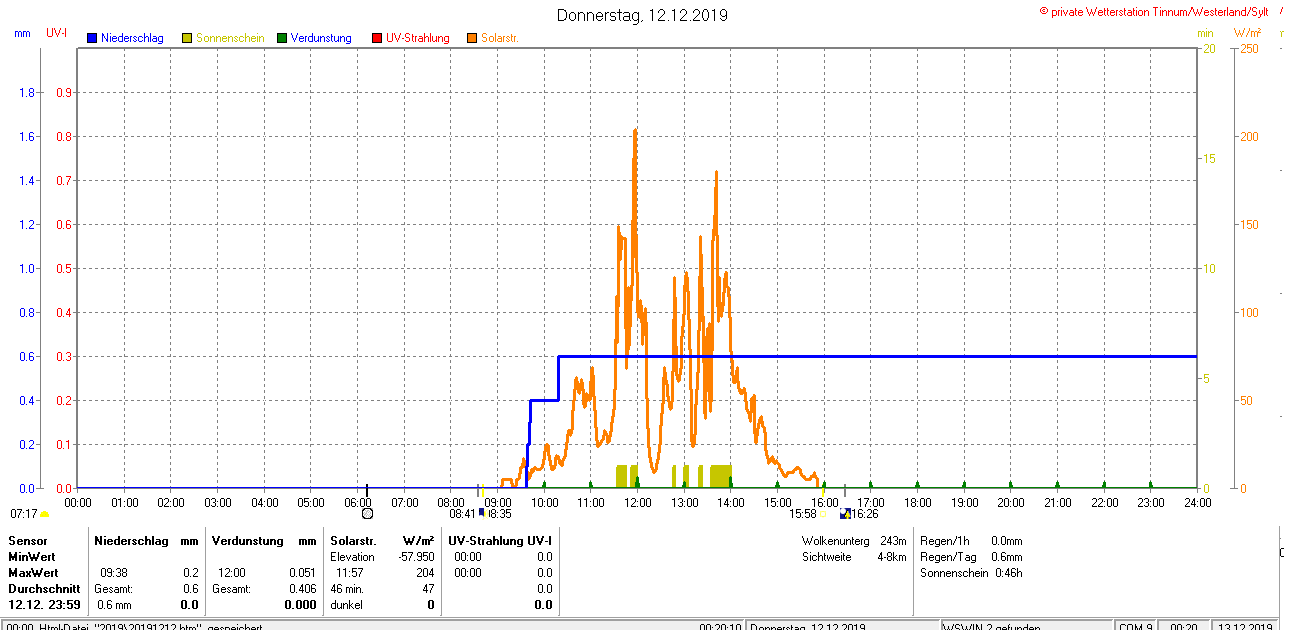Viewport: 1310px width, 630px height.
Task: Click the red UV-Strahlung legend swatch
Action: pyautogui.click(x=377, y=38)
